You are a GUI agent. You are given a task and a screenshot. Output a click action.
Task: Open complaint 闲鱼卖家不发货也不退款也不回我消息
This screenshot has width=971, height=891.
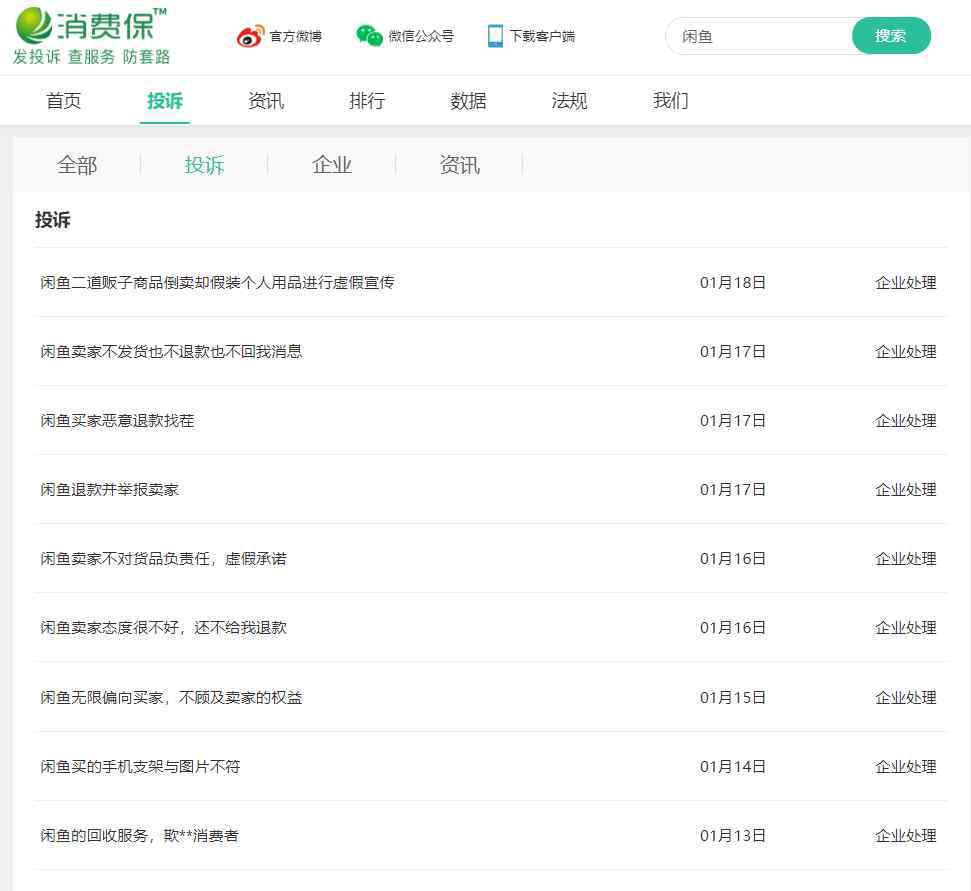(171, 352)
